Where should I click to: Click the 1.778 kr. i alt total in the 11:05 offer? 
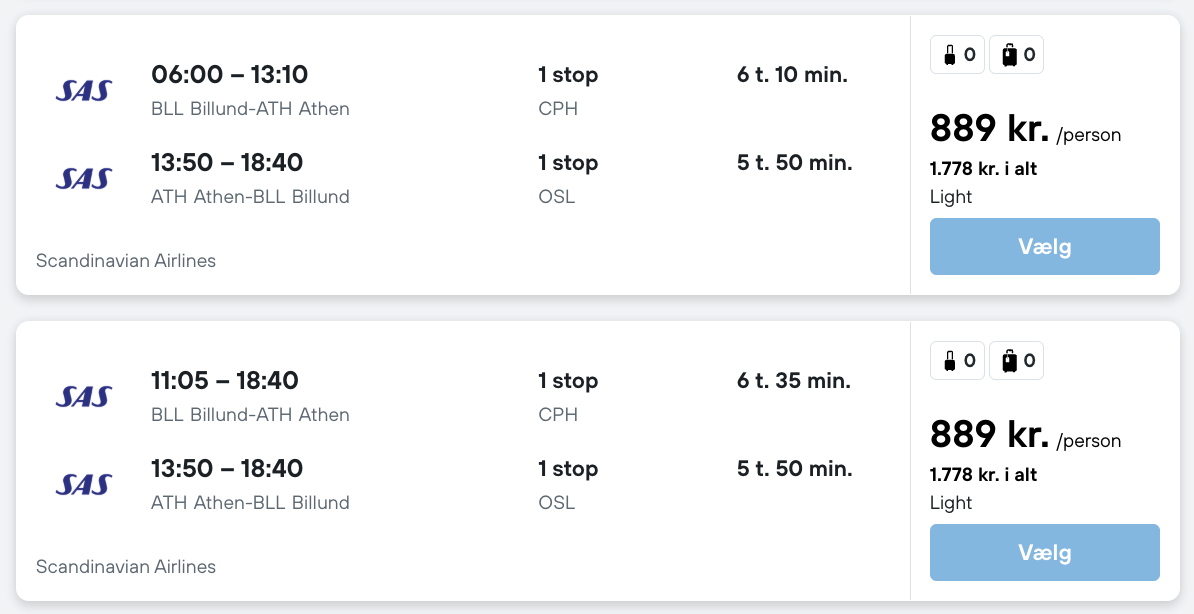click(x=983, y=475)
